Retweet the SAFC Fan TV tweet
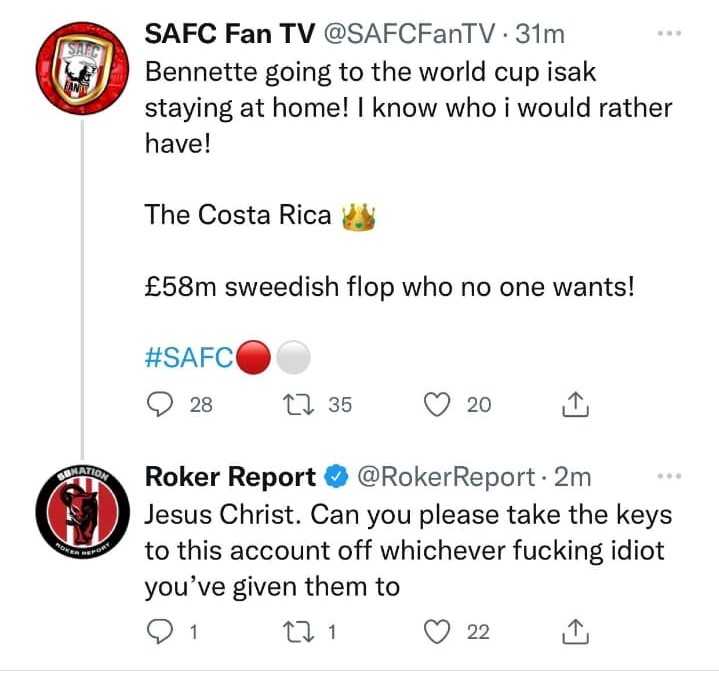 click(298, 405)
